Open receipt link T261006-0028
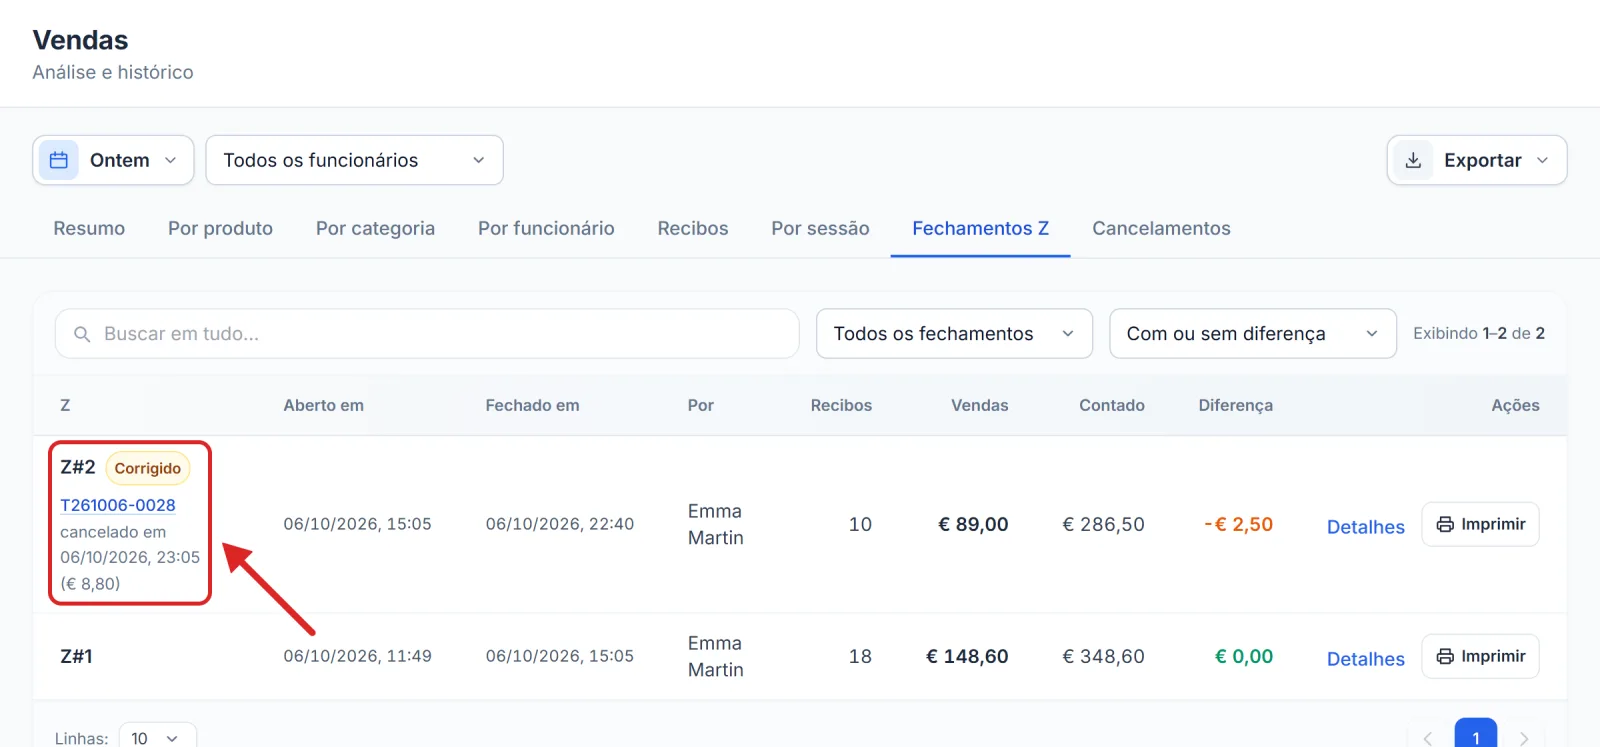The image size is (1600, 747). click(118, 505)
